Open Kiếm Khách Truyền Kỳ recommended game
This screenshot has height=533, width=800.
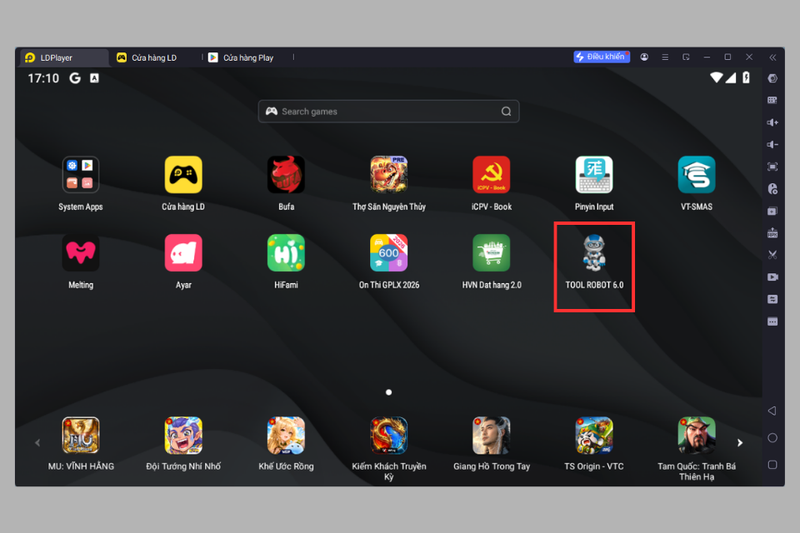tap(389, 435)
